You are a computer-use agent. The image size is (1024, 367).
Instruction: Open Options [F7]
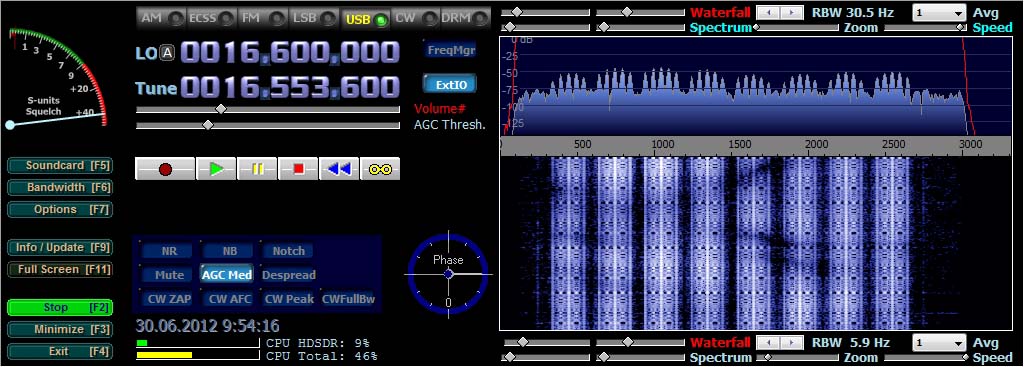pyautogui.click(x=59, y=210)
